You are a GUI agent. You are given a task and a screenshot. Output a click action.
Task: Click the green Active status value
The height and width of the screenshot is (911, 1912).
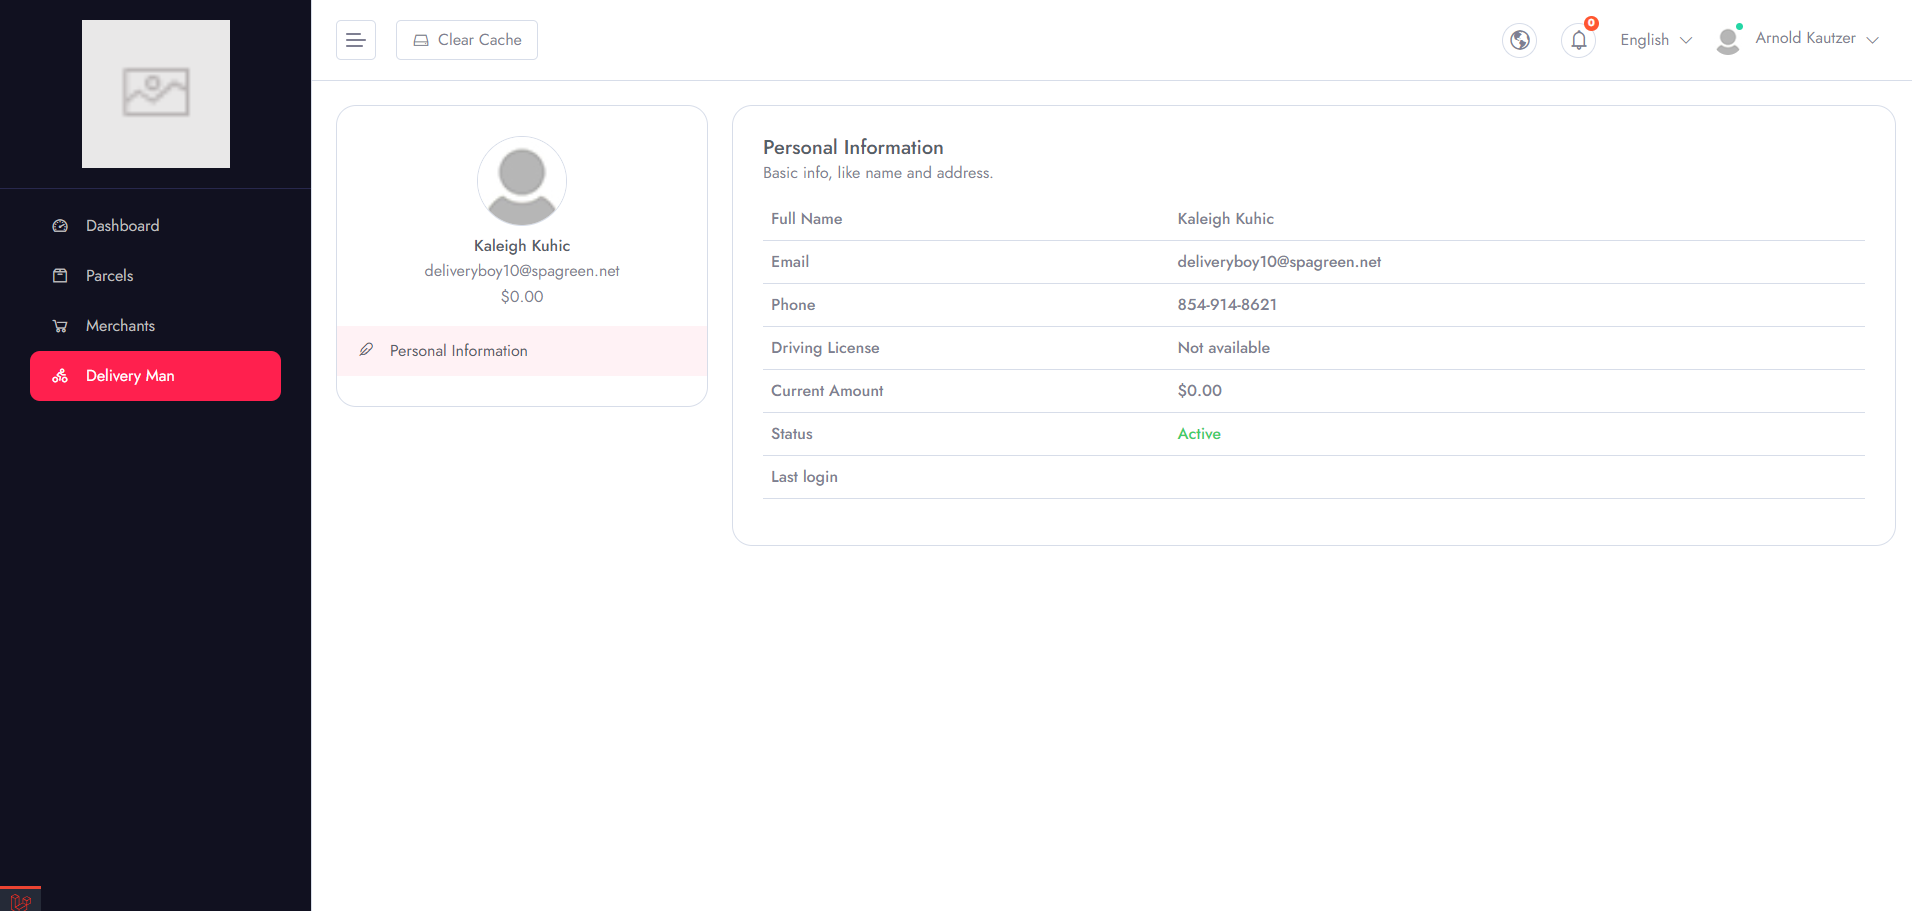click(1199, 434)
